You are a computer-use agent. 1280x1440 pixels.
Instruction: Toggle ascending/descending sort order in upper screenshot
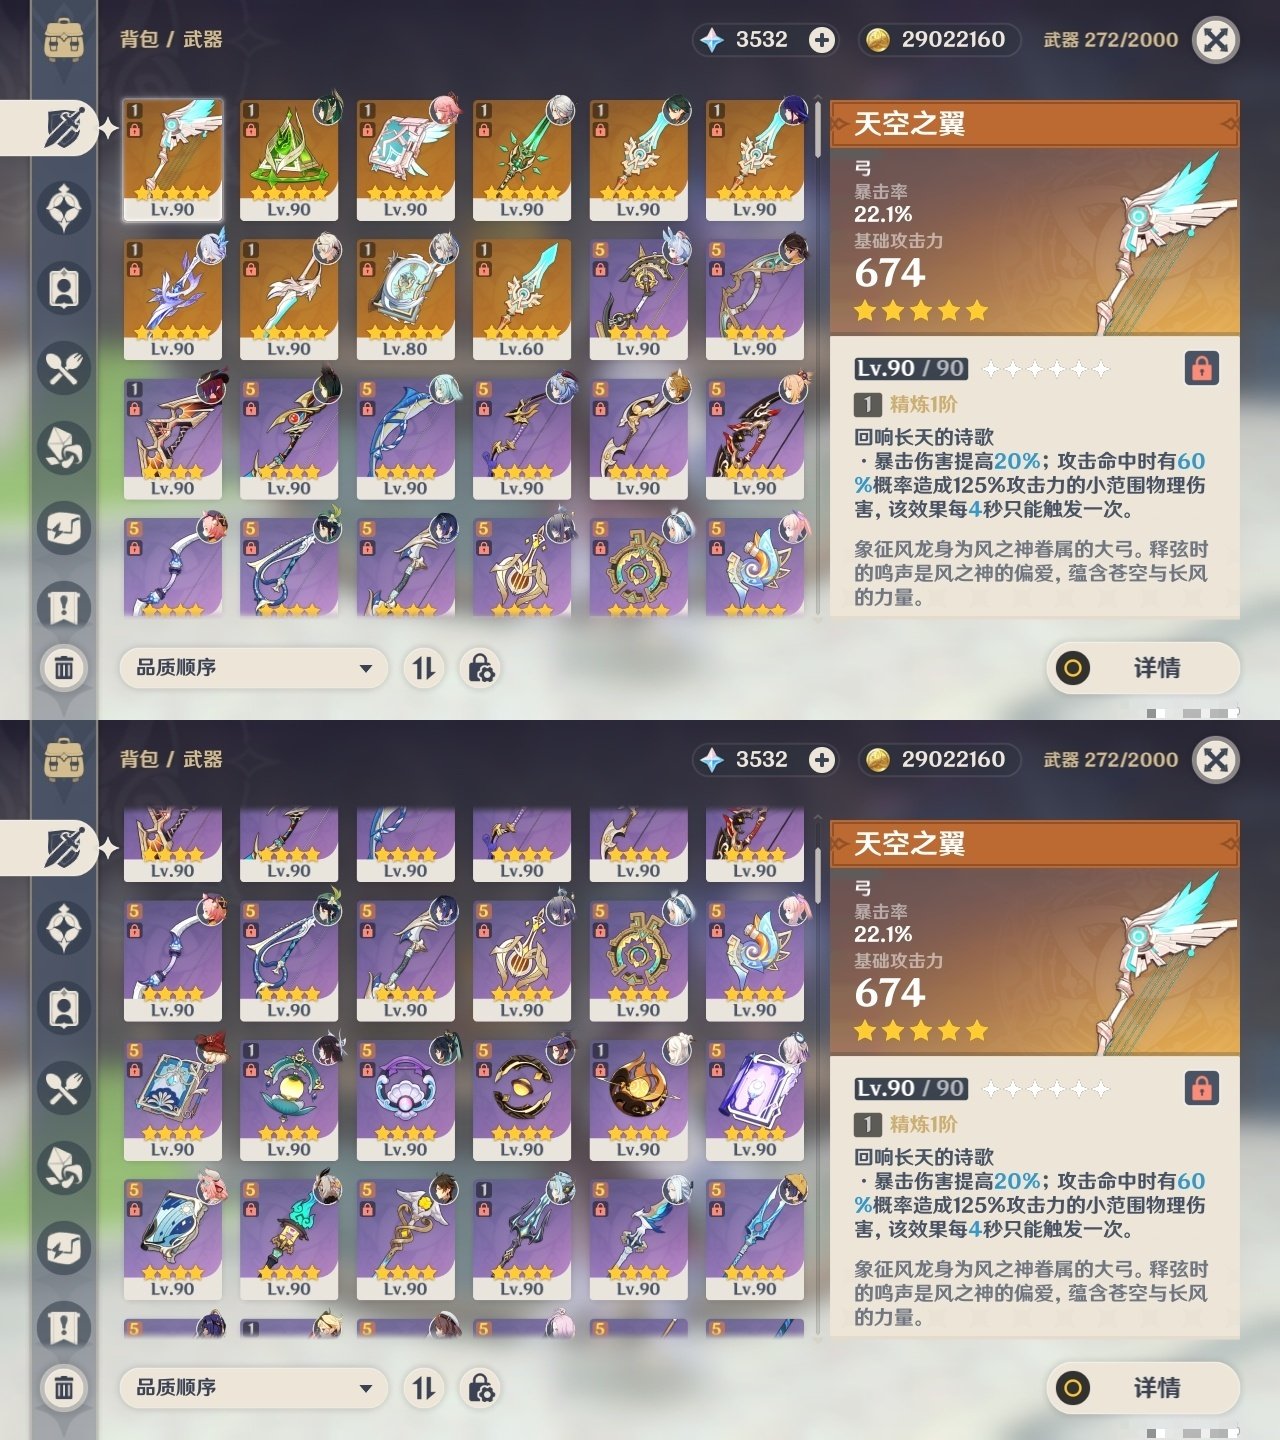424,667
